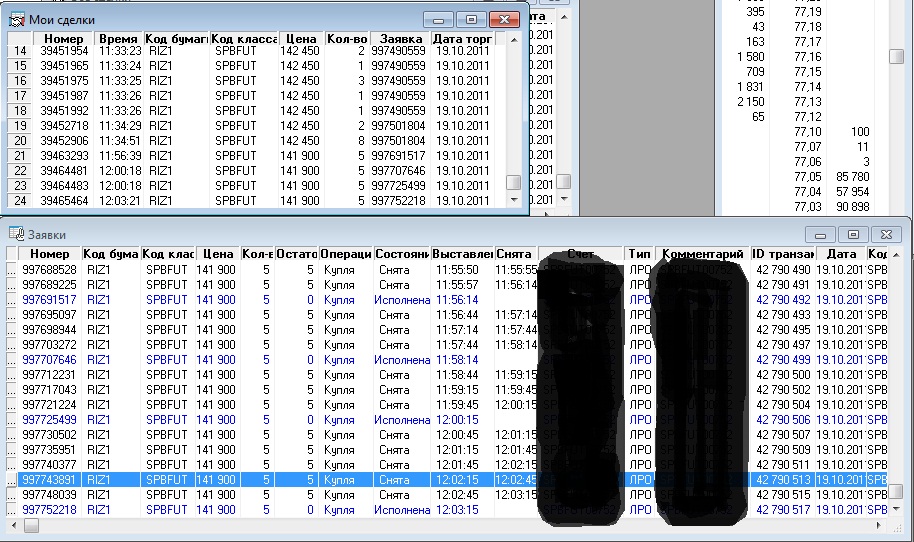Maximize the Мои сделки window
The height and width of the screenshot is (542, 914).
[470, 19]
